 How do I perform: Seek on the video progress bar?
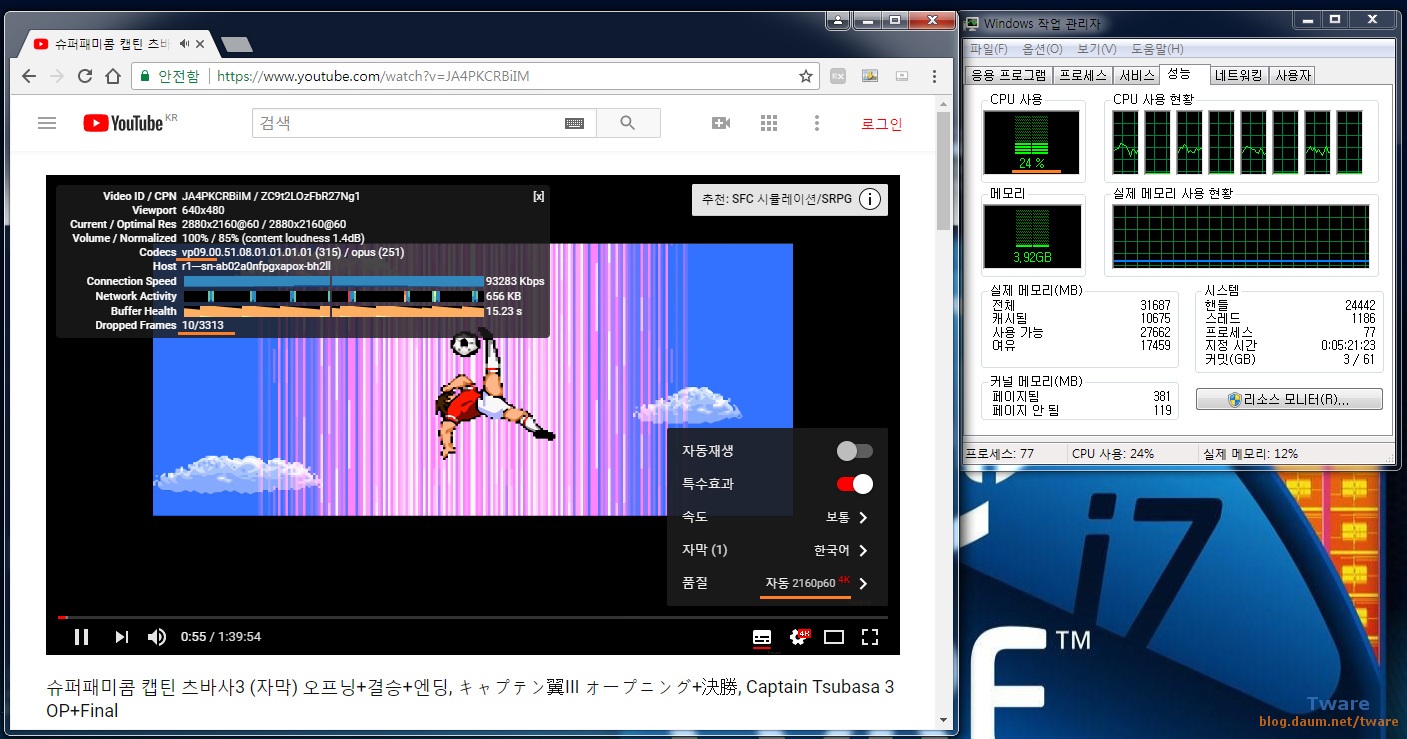pyautogui.click(x=472, y=617)
